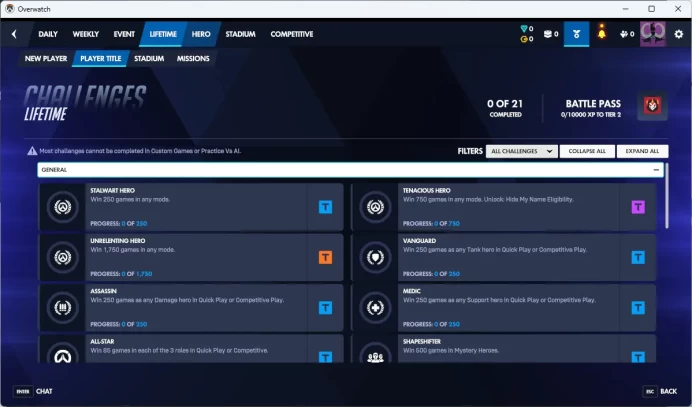
Task: Click the Medic challenge description text
Action: point(499,300)
